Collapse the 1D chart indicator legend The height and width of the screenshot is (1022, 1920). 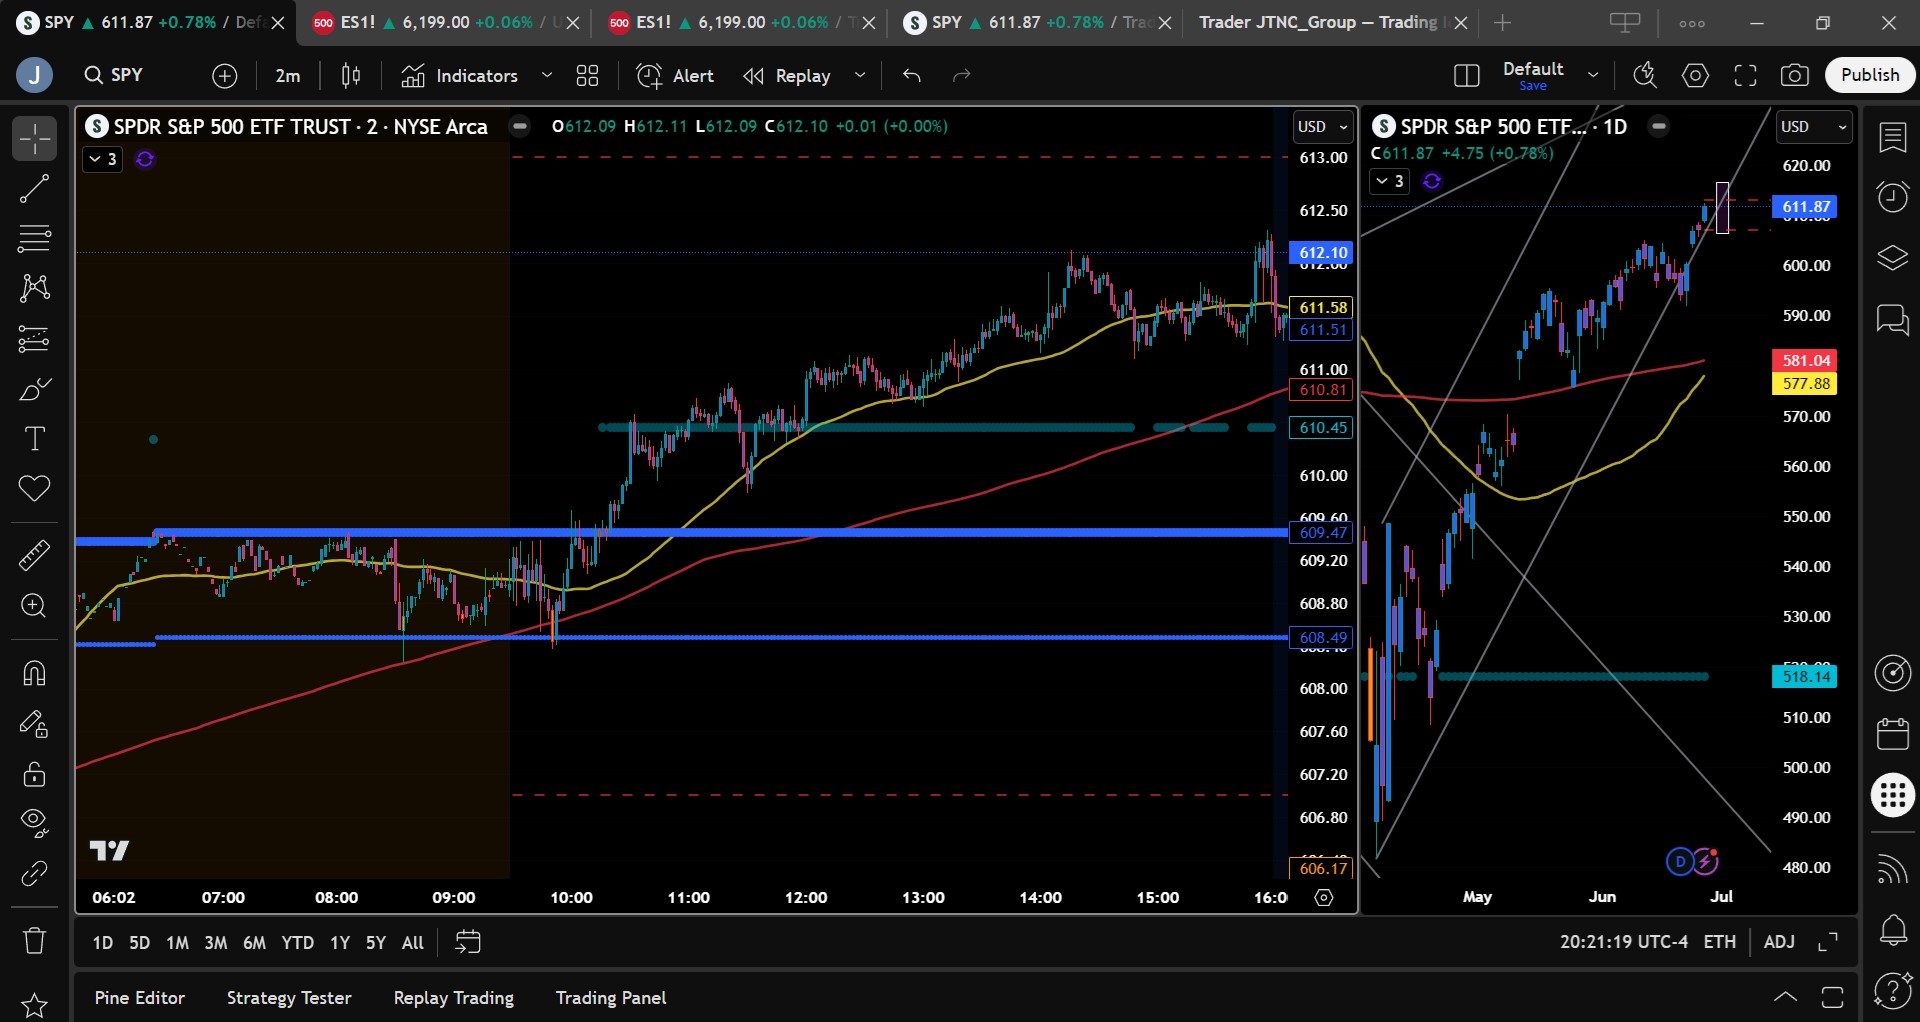tap(1389, 181)
